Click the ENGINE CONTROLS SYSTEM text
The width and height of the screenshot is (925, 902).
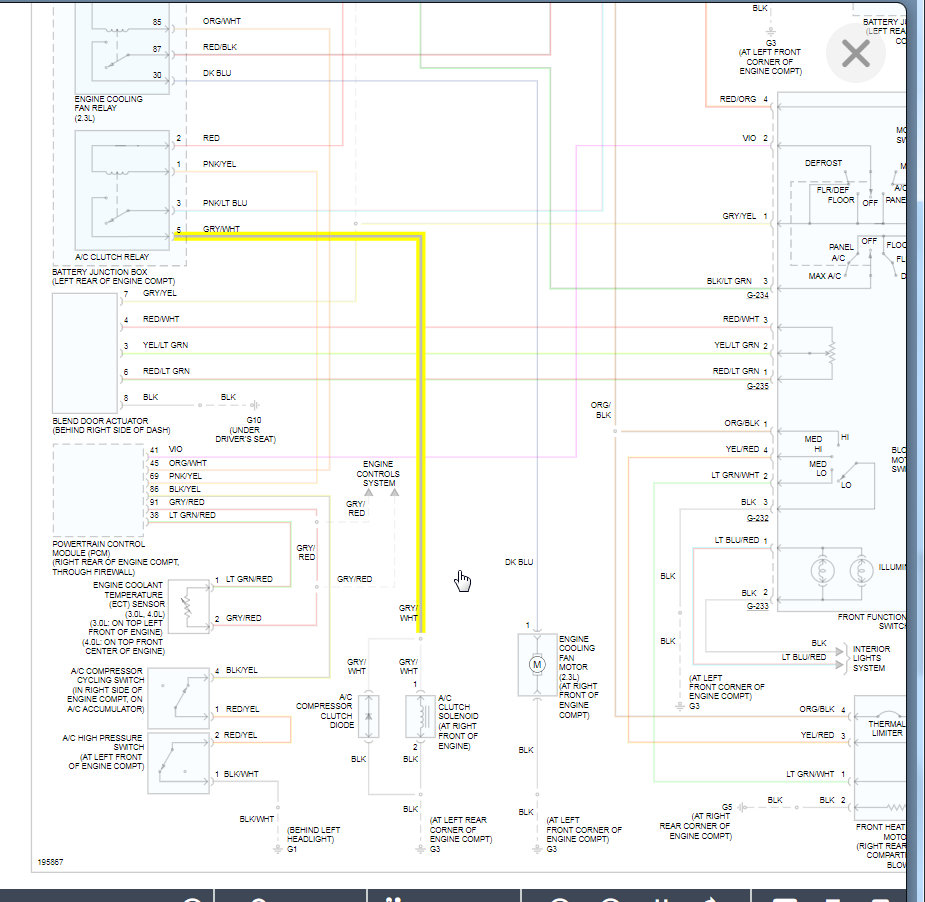tap(378, 474)
